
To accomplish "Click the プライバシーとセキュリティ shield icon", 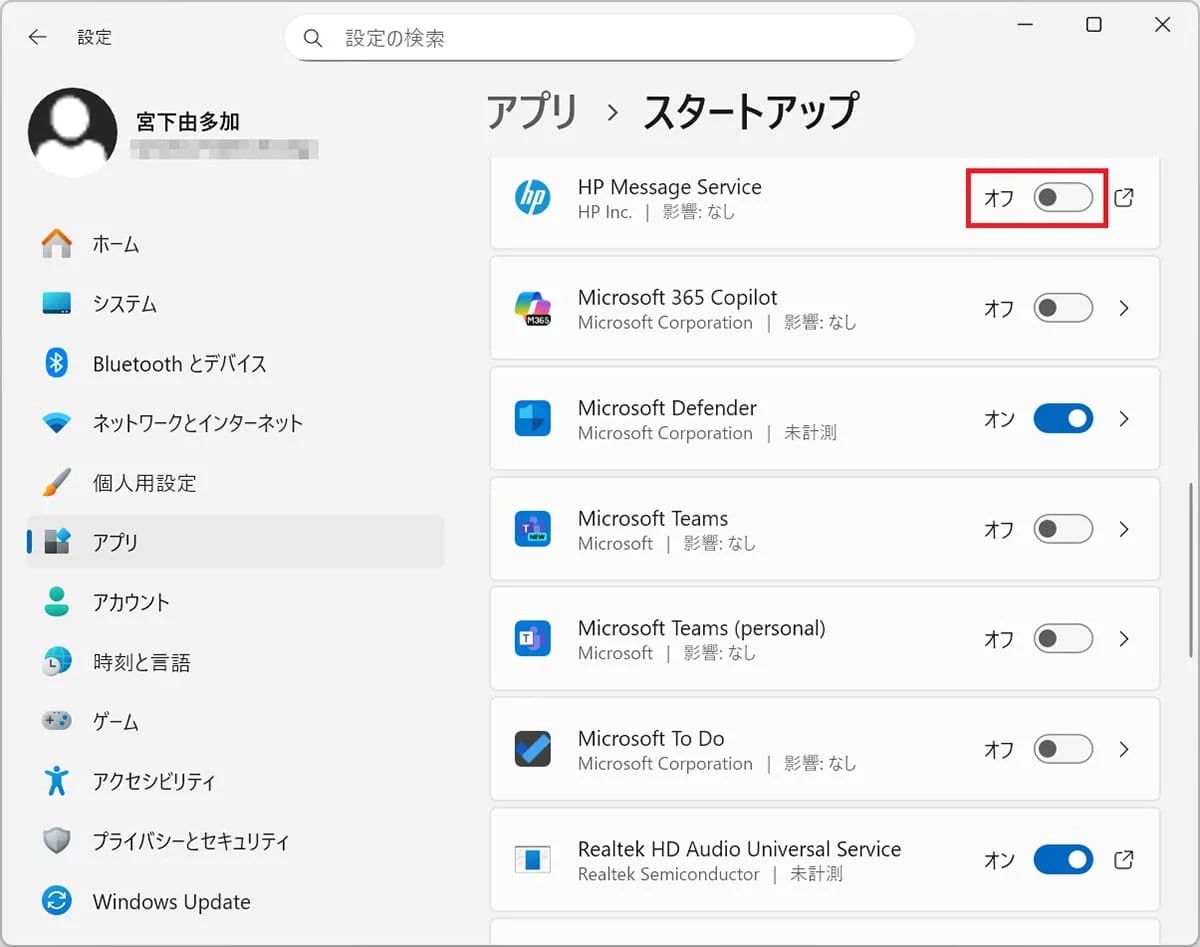I will tap(56, 841).
